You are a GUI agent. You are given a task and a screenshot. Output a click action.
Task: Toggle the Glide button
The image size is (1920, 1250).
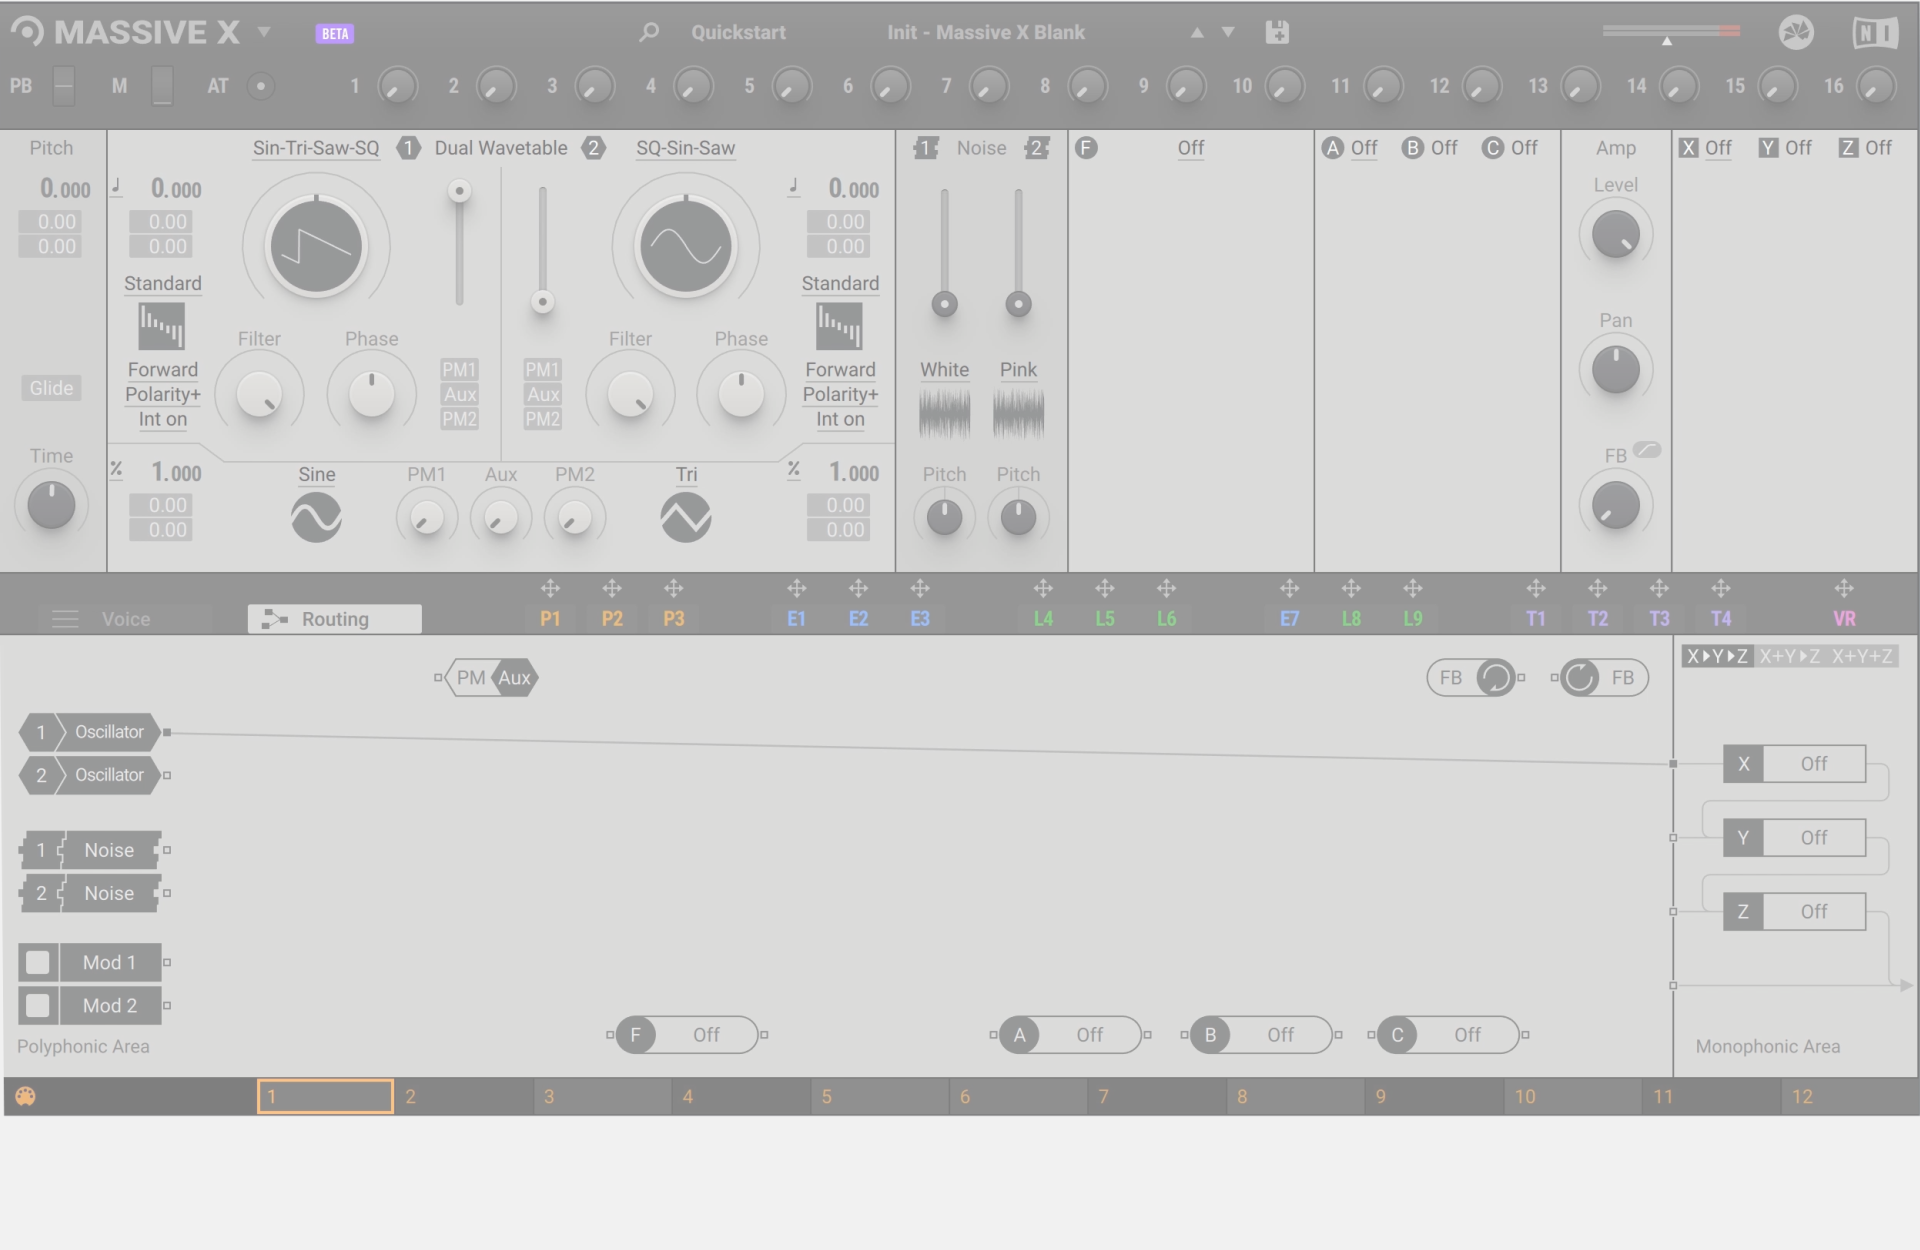pos(51,388)
